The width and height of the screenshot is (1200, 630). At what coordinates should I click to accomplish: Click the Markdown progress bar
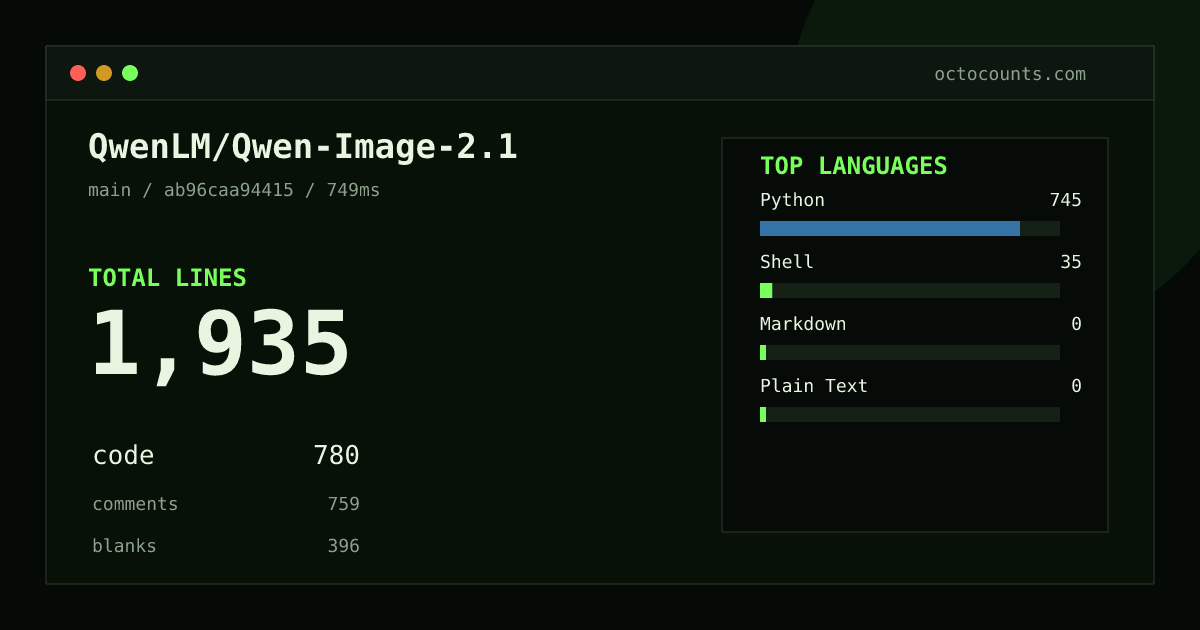[x=910, y=352]
